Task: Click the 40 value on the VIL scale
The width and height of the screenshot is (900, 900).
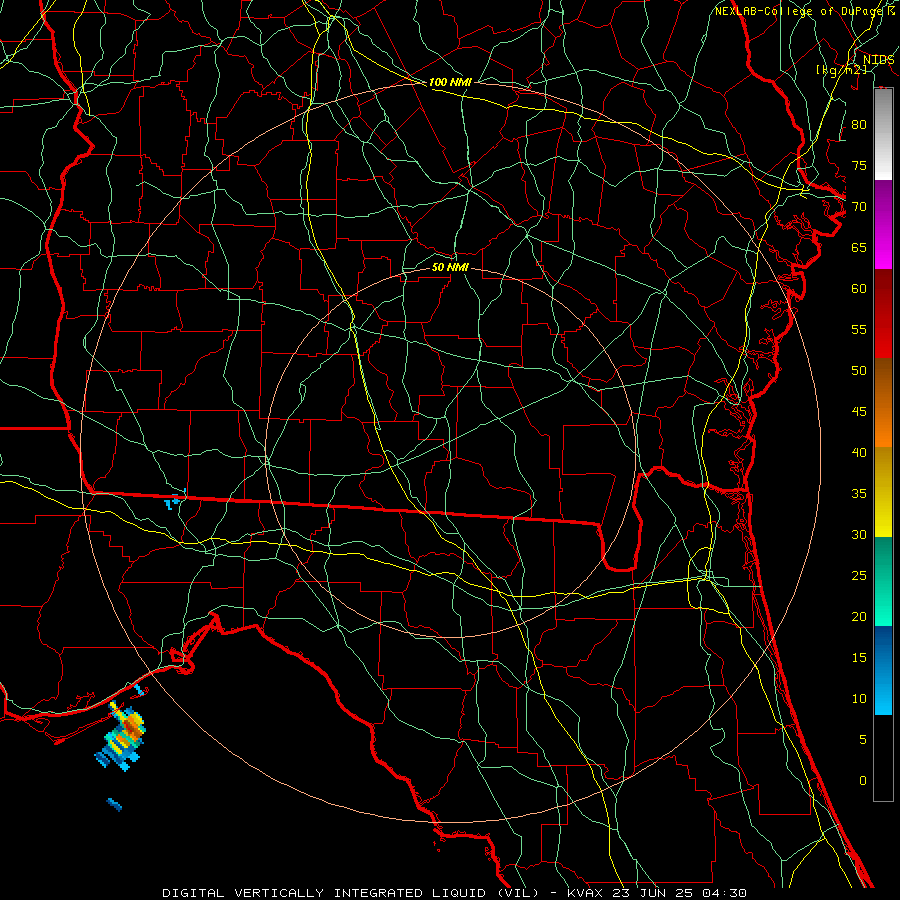Action: point(859,452)
